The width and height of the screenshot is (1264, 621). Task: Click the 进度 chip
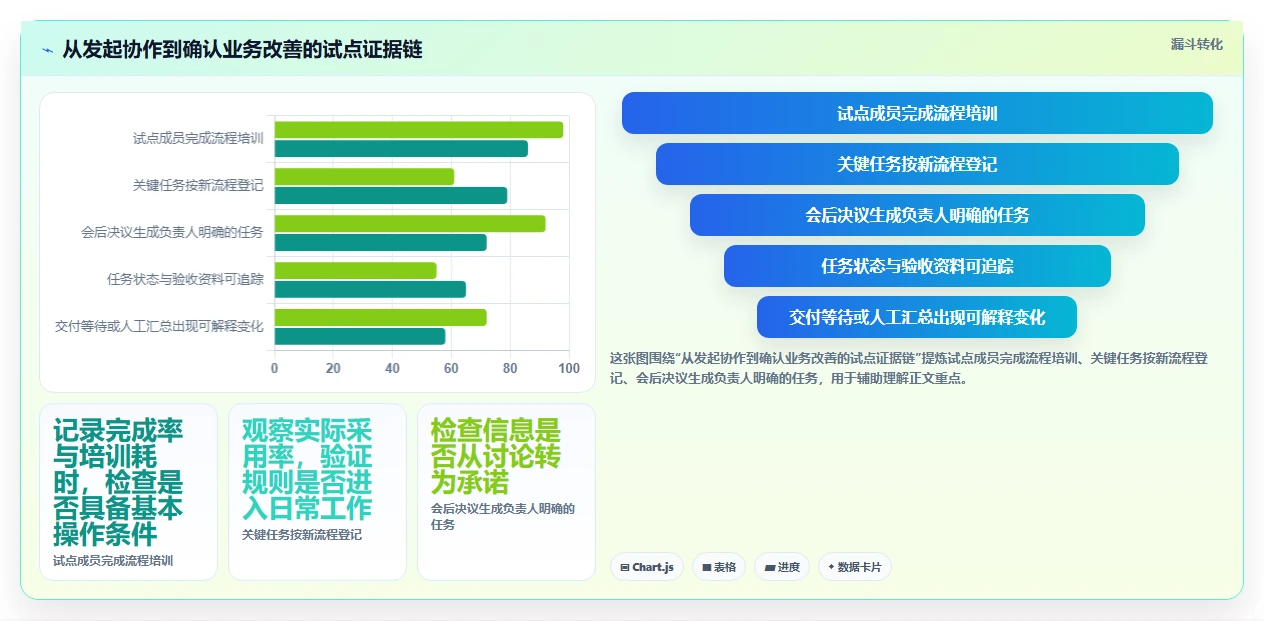click(x=782, y=567)
